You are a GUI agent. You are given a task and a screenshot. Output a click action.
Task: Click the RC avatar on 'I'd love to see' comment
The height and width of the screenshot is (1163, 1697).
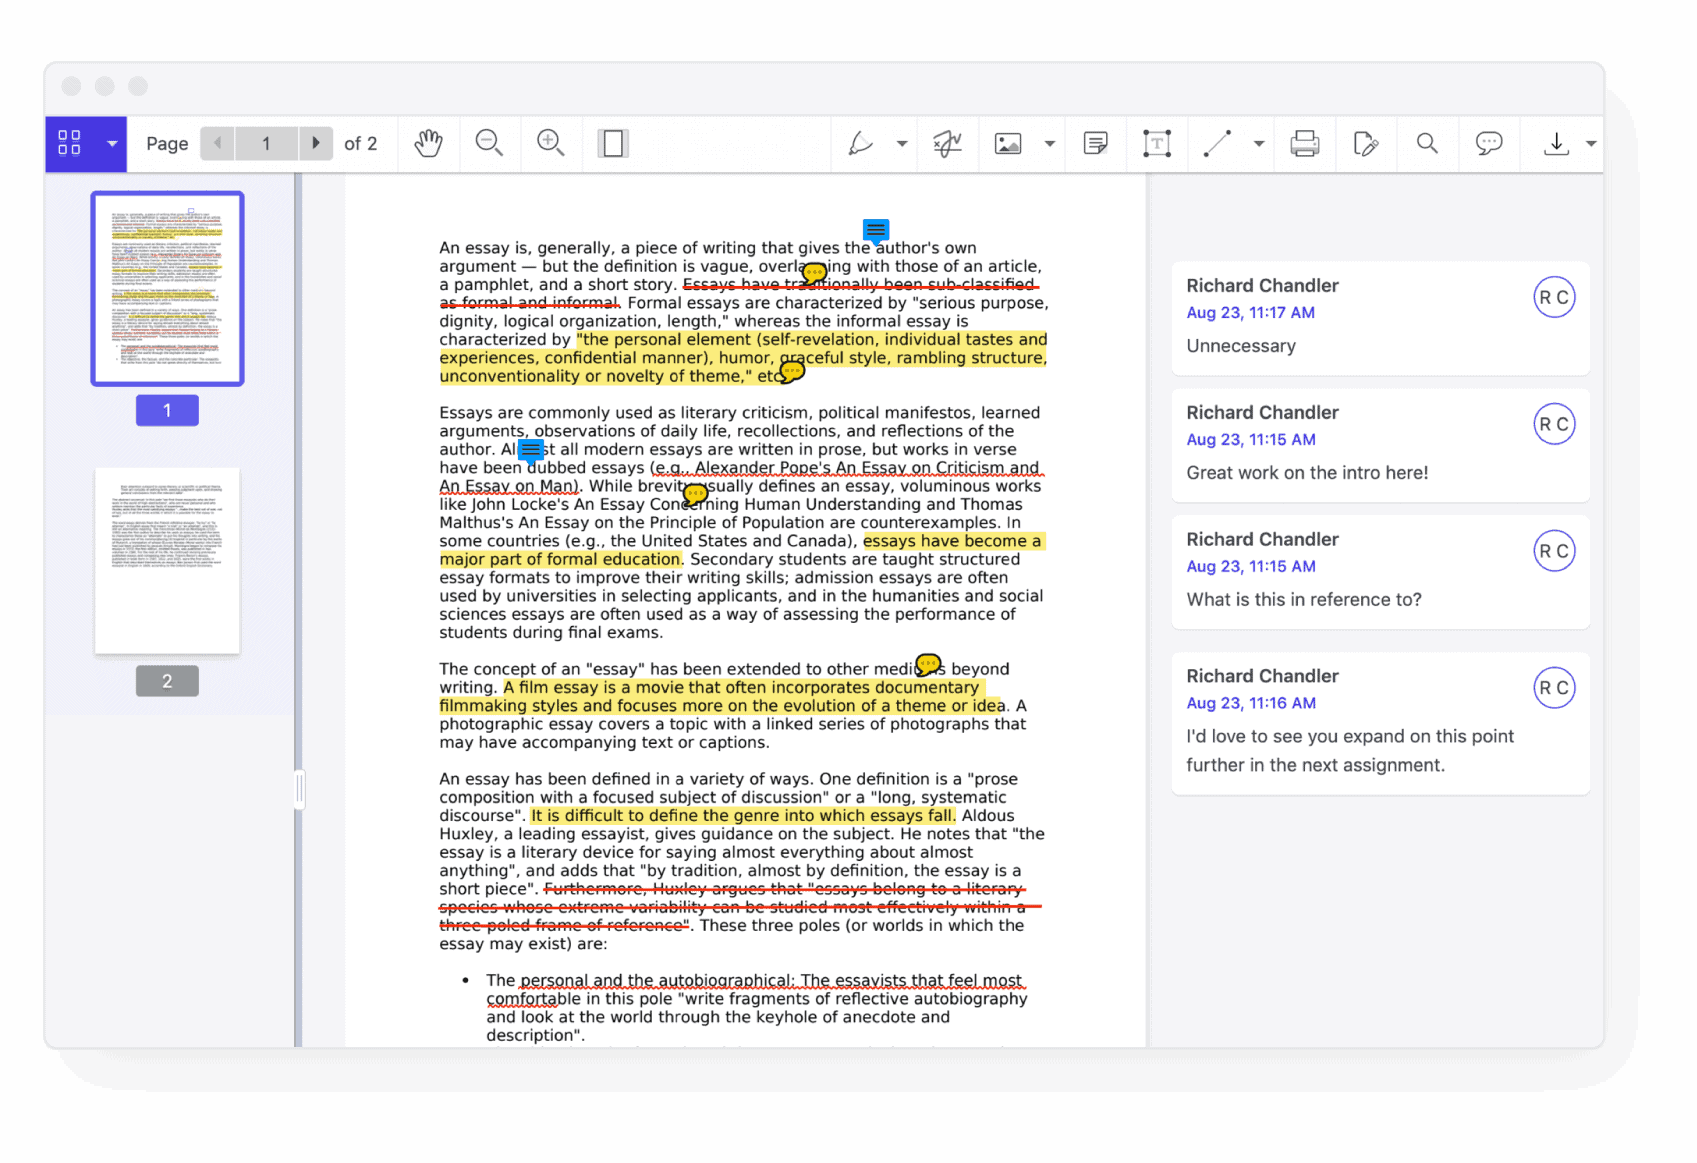1554,688
